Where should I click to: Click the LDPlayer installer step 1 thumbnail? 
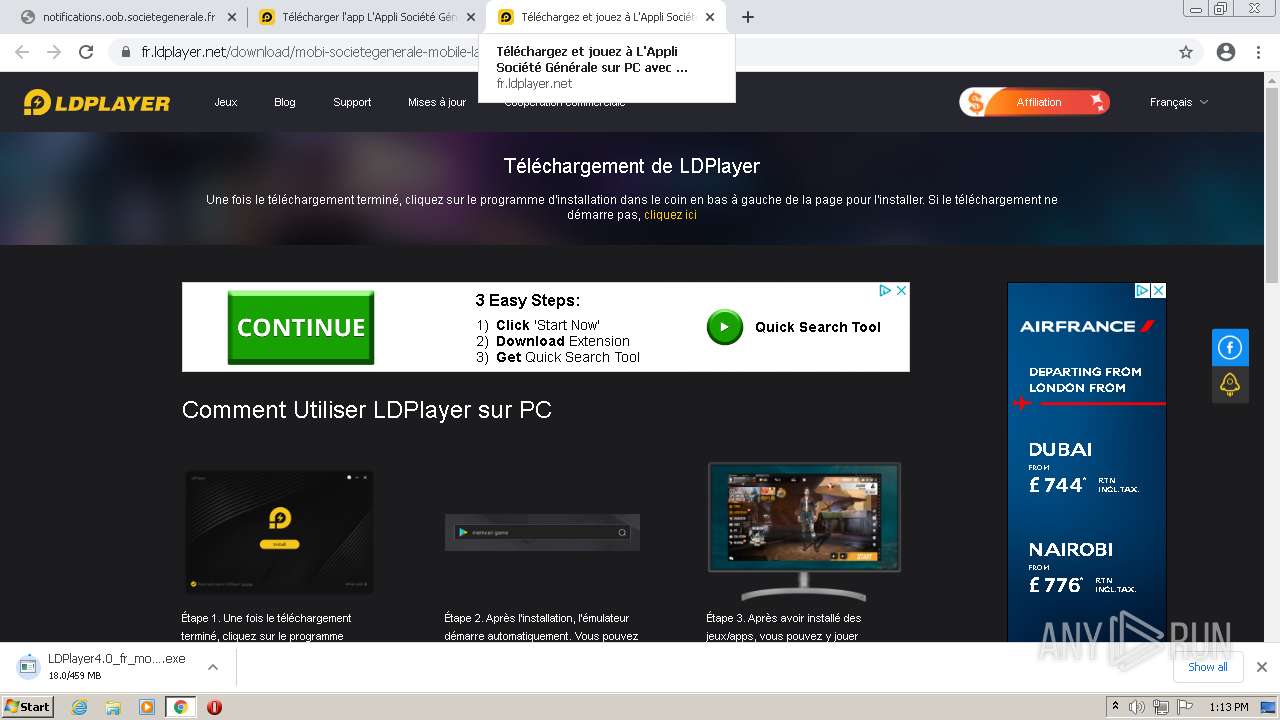pos(279,532)
